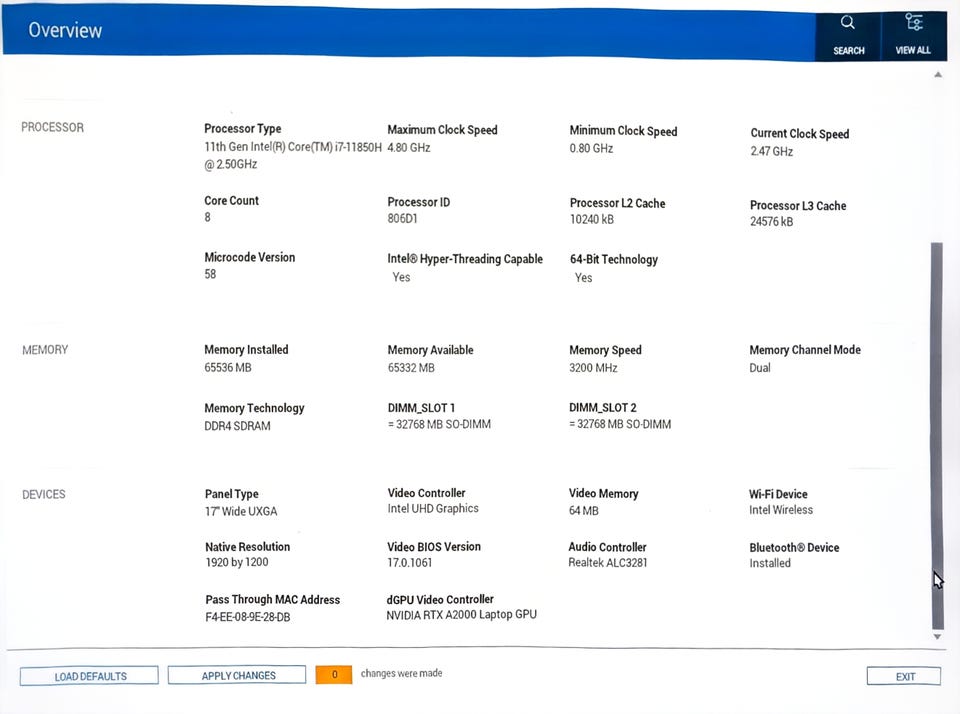Click the Load Defaults button
960x714 pixels.
89,676
